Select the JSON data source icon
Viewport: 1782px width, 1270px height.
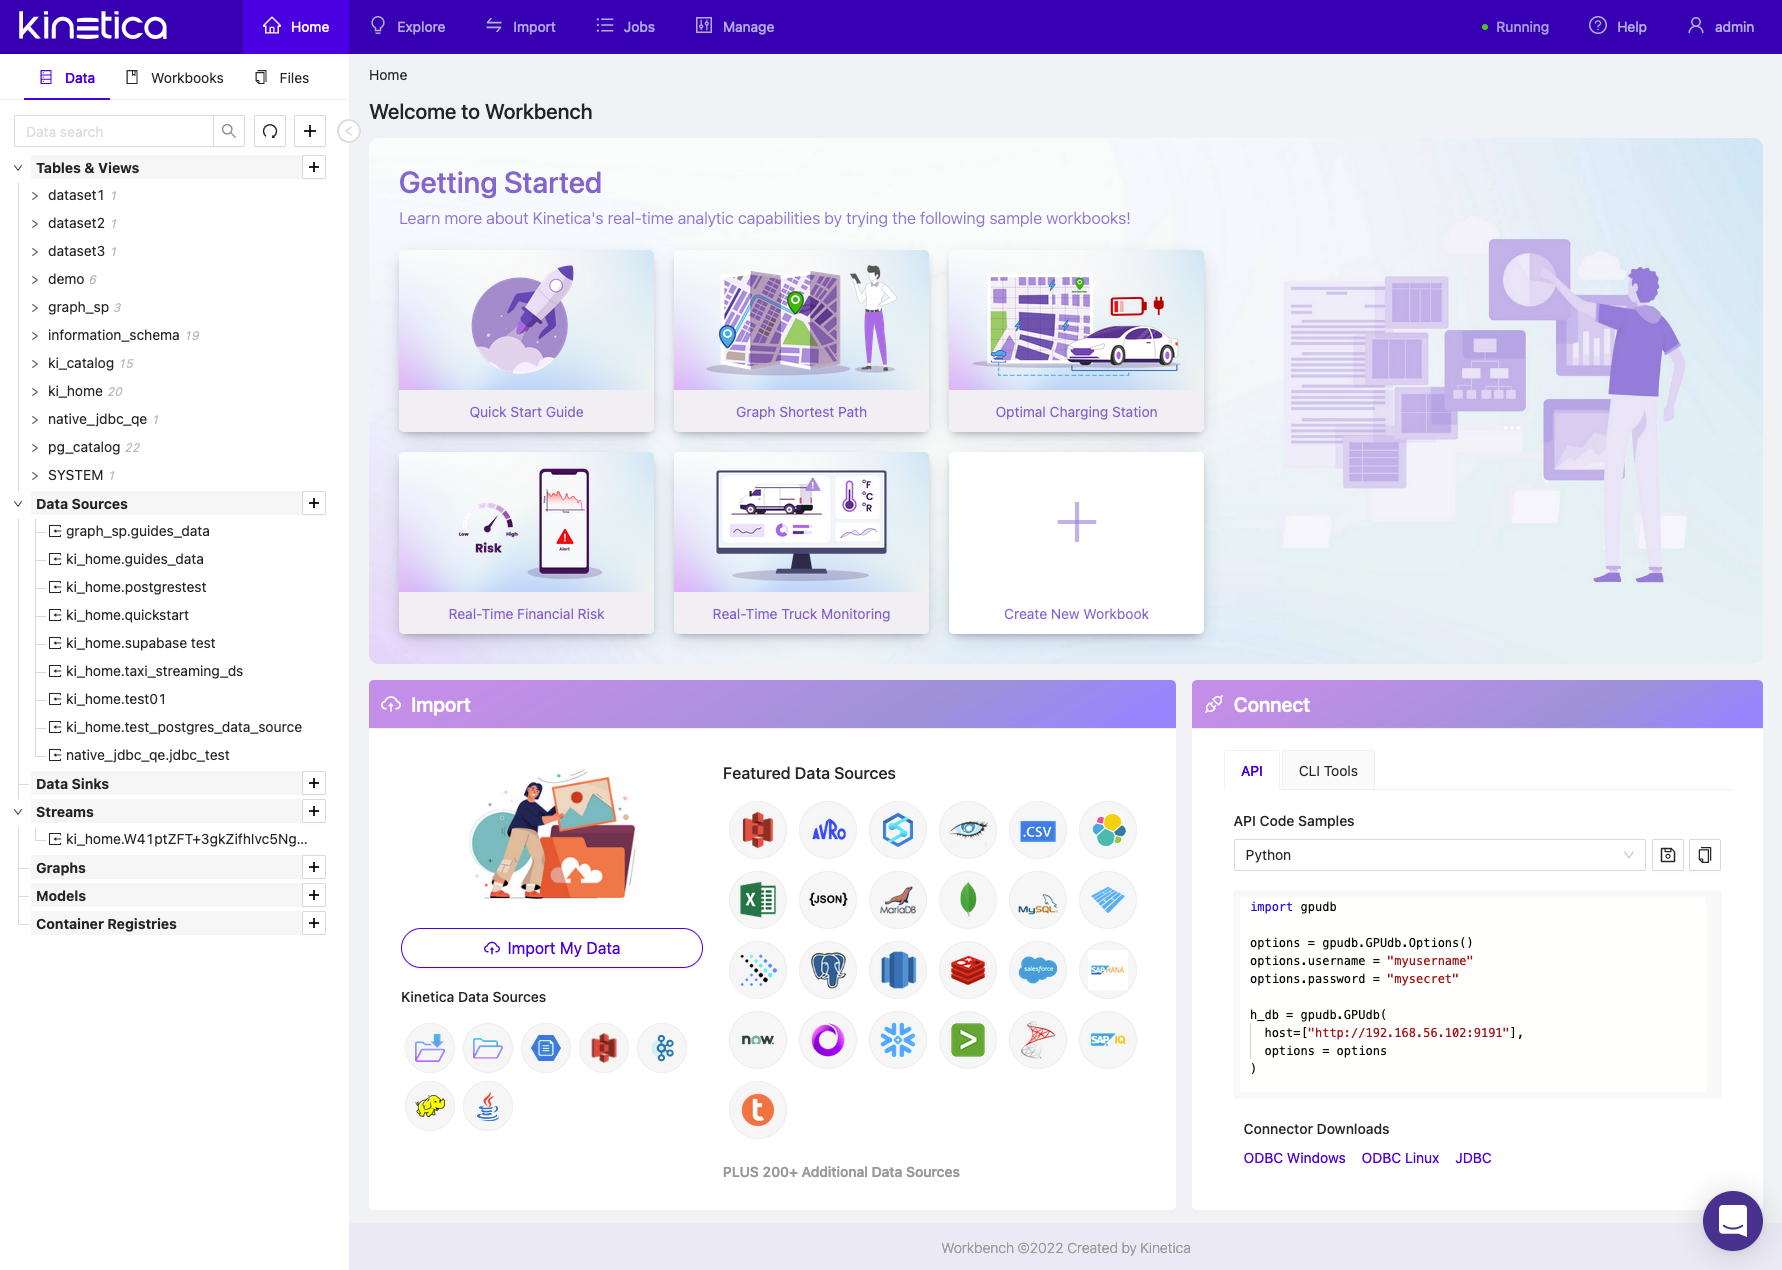tap(828, 900)
